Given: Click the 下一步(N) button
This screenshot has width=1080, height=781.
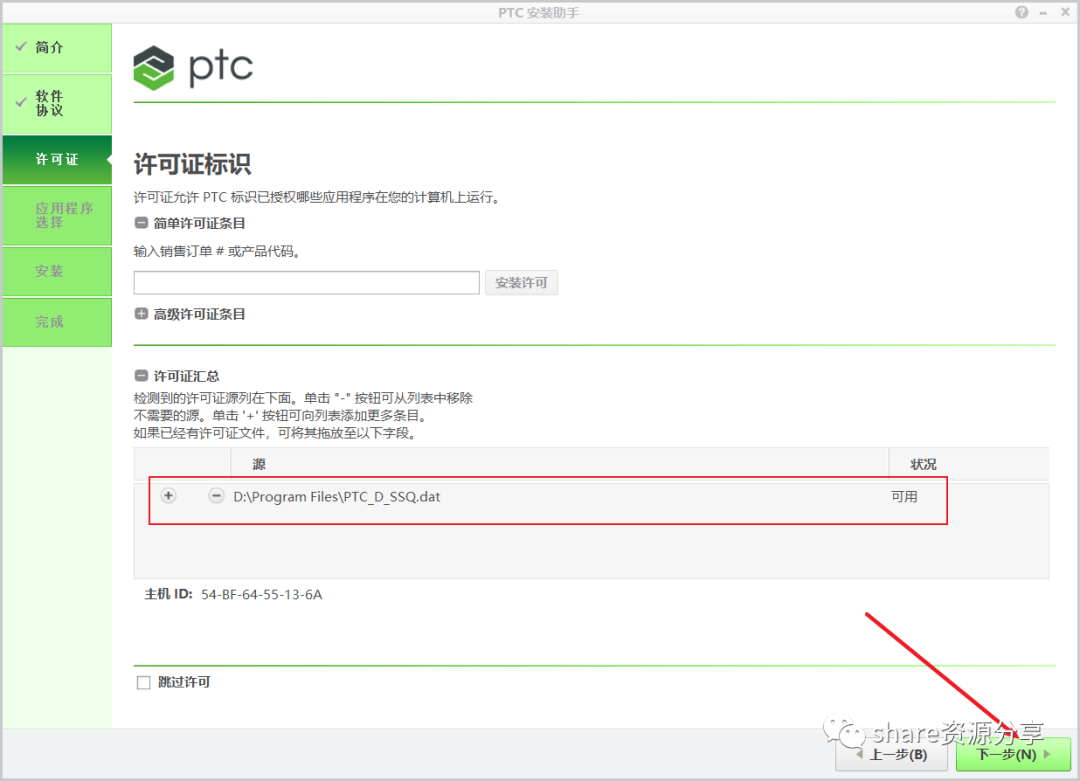Looking at the screenshot, I should pyautogui.click(x=1010, y=755).
